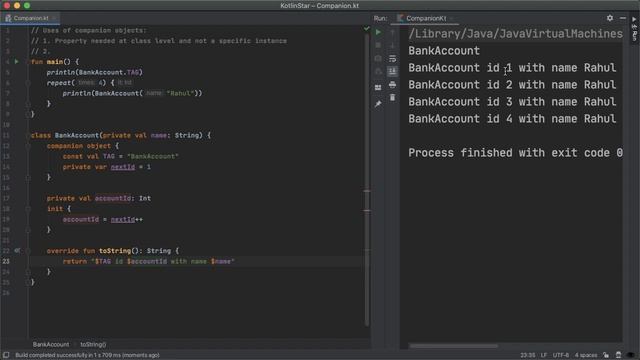This screenshot has height=360, width=640.
Task: Click the tool windows toggle in status bar corner
Action: click(6, 355)
